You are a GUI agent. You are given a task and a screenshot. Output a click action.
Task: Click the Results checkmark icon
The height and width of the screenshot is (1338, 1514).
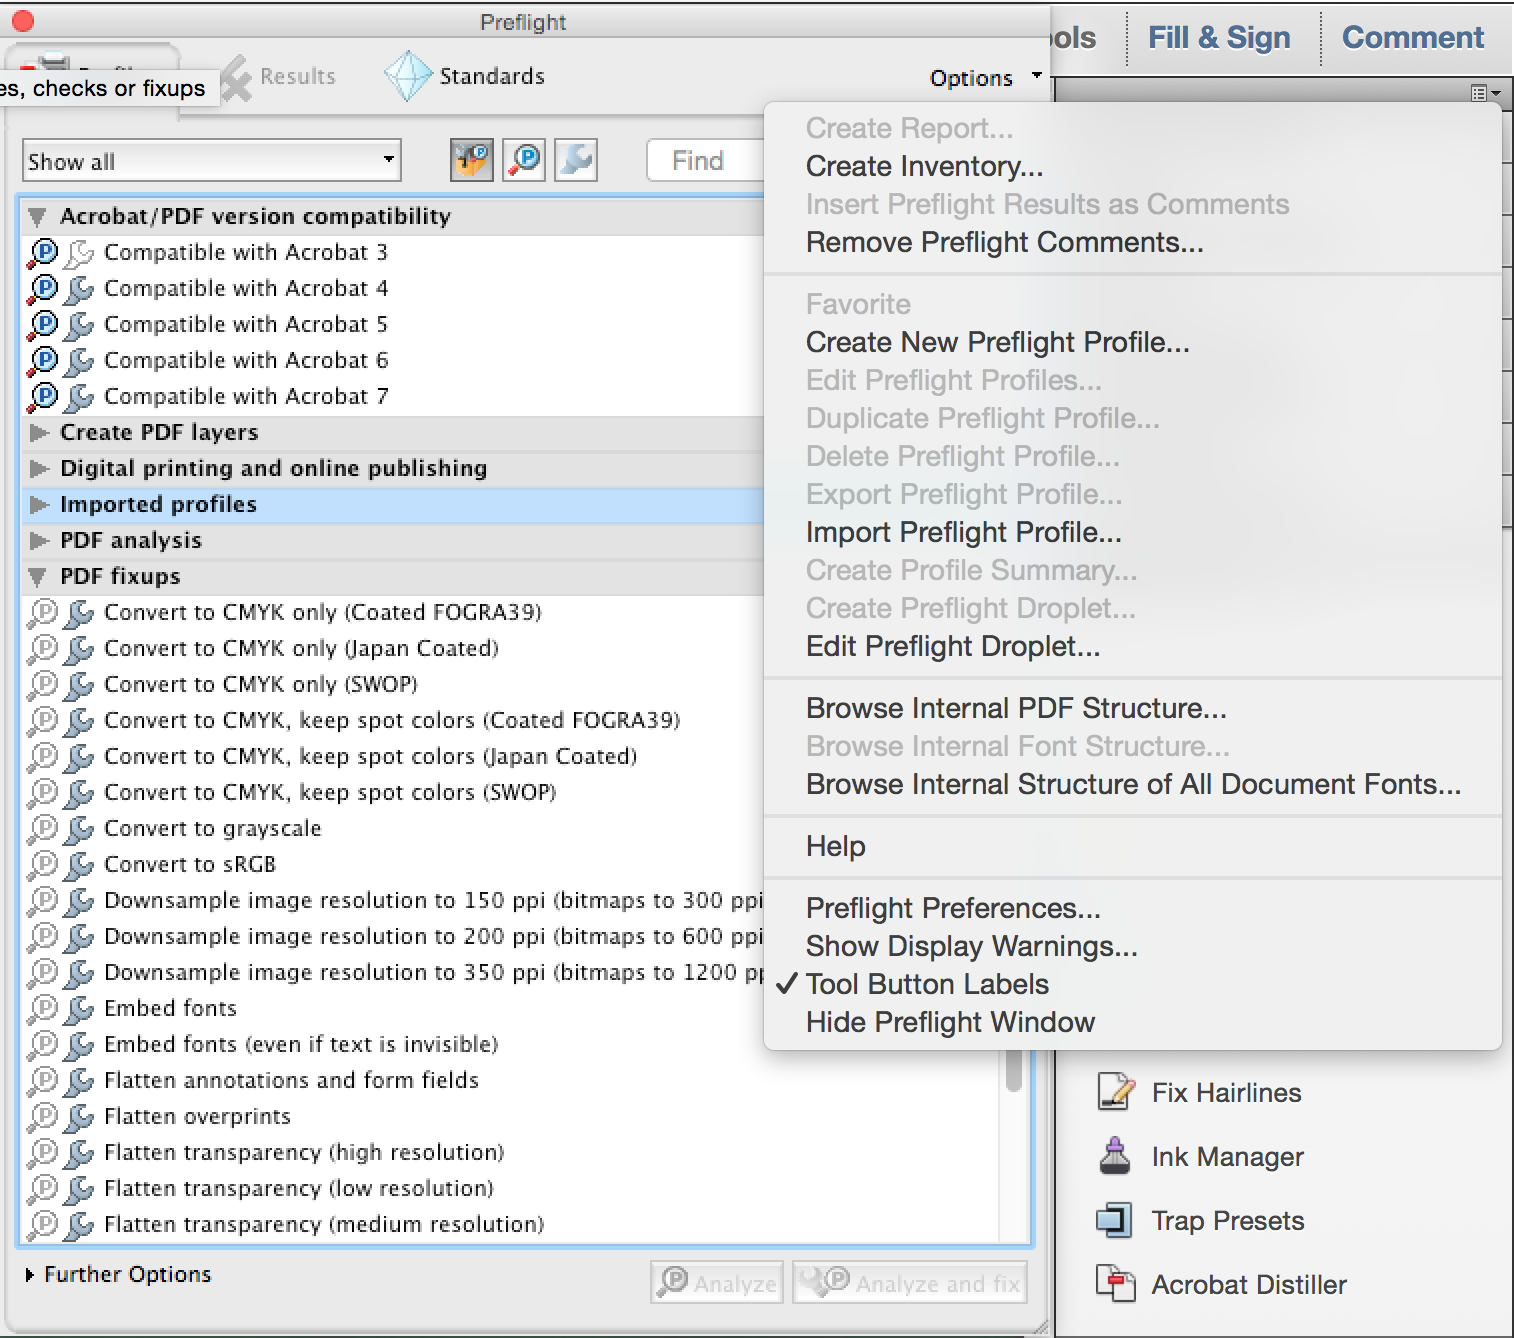234,78
